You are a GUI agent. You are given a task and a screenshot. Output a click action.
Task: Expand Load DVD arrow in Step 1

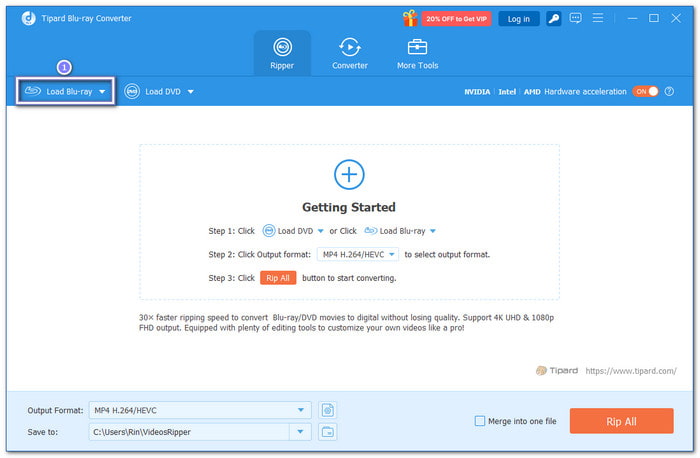click(321, 231)
